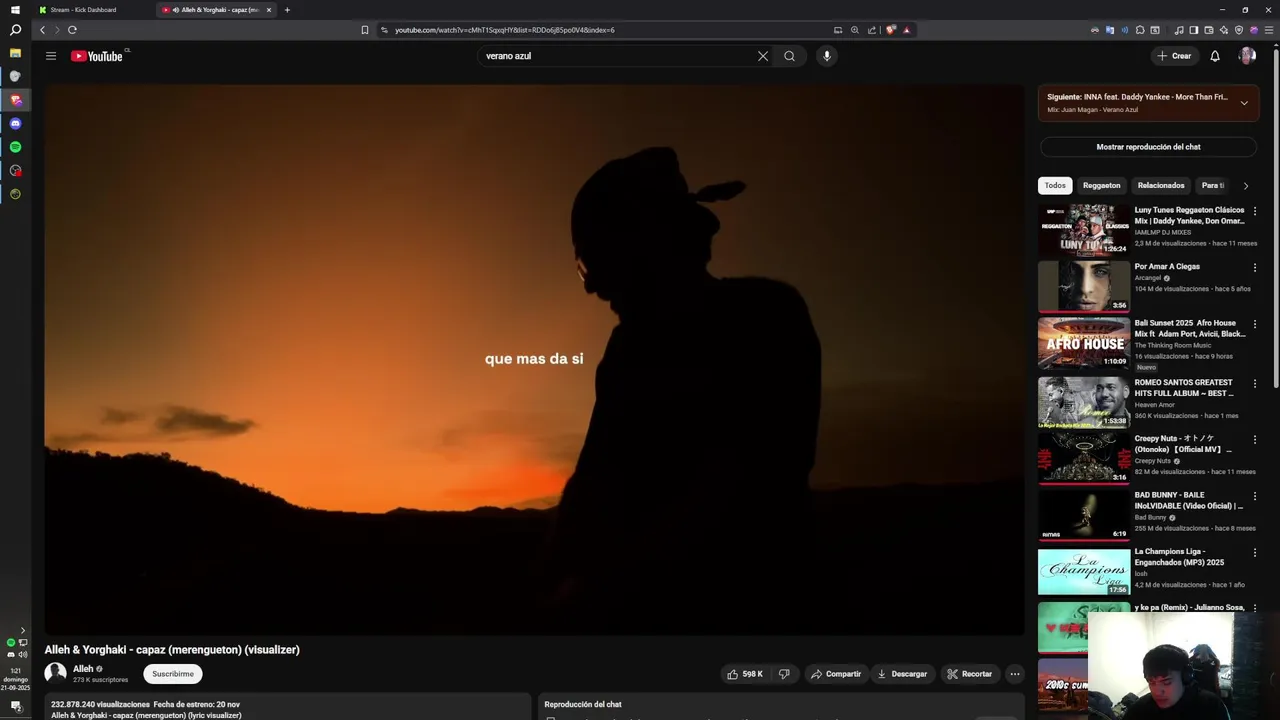The image size is (1280, 720).
Task: Dislike the video
Action: pyautogui.click(x=784, y=674)
